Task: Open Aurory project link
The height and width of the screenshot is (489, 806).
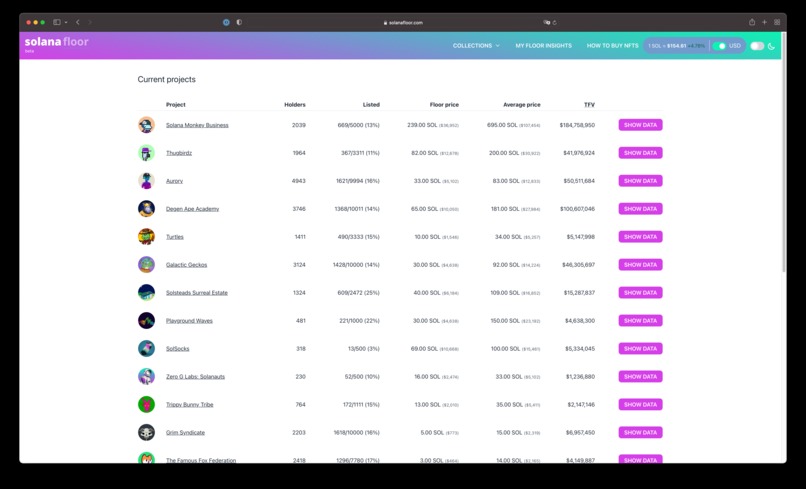Action: [174, 181]
